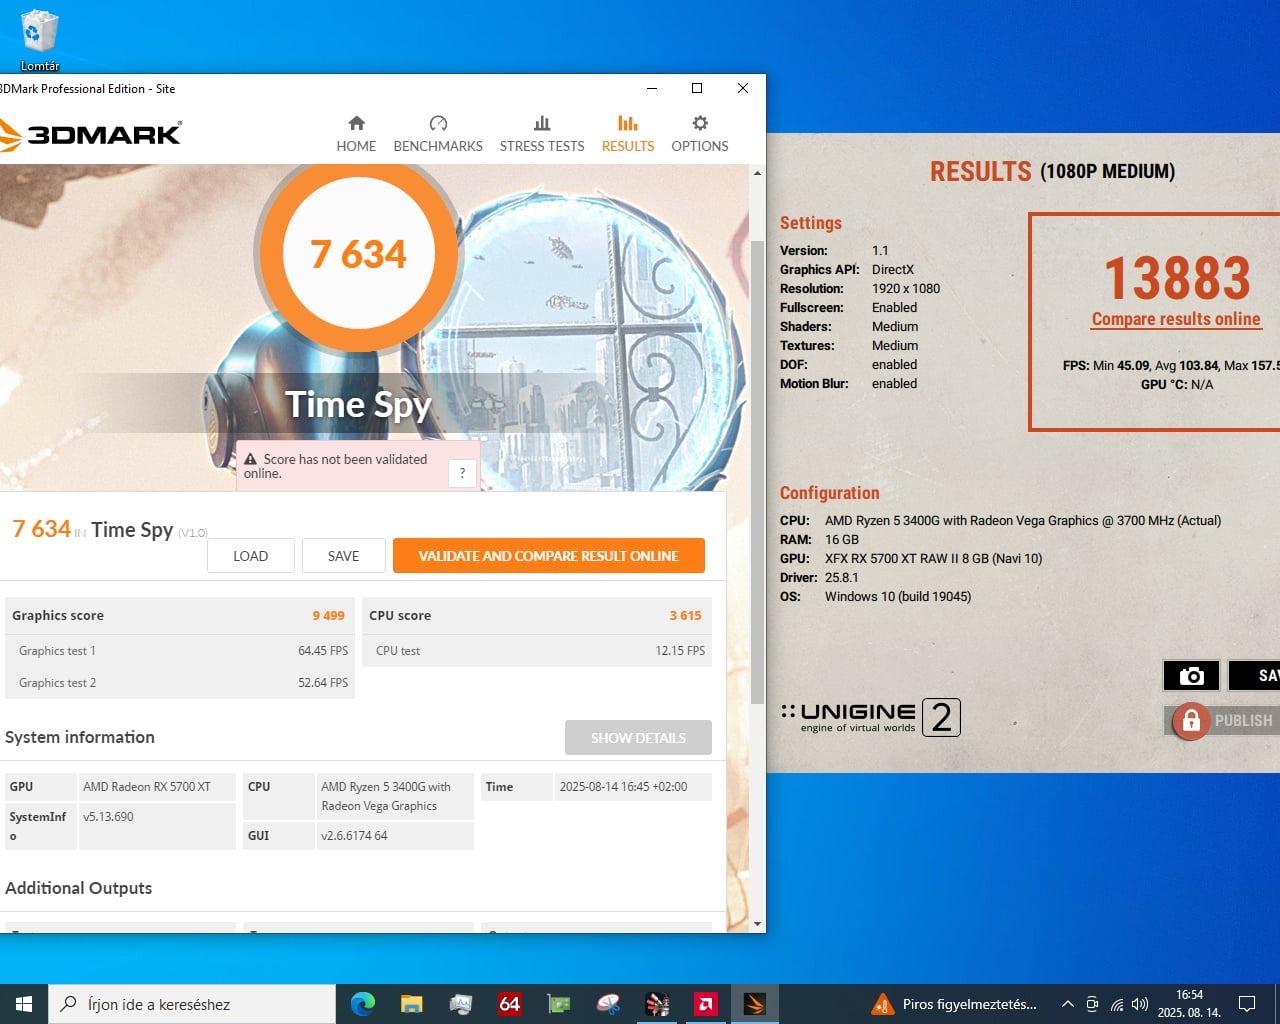Viewport: 1280px width, 1024px height.
Task: Click the CPU score value 3 615
Action: [685, 616]
